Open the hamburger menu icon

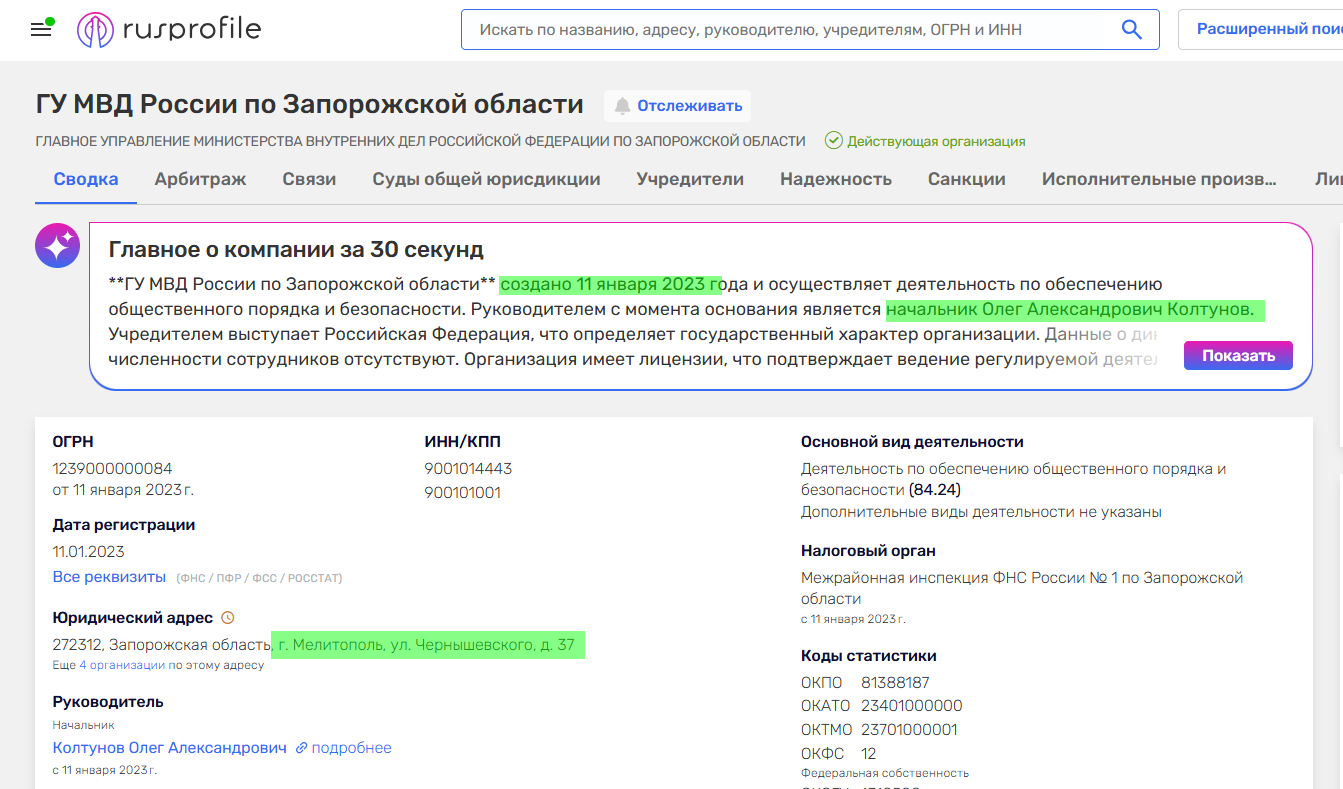click(41, 30)
